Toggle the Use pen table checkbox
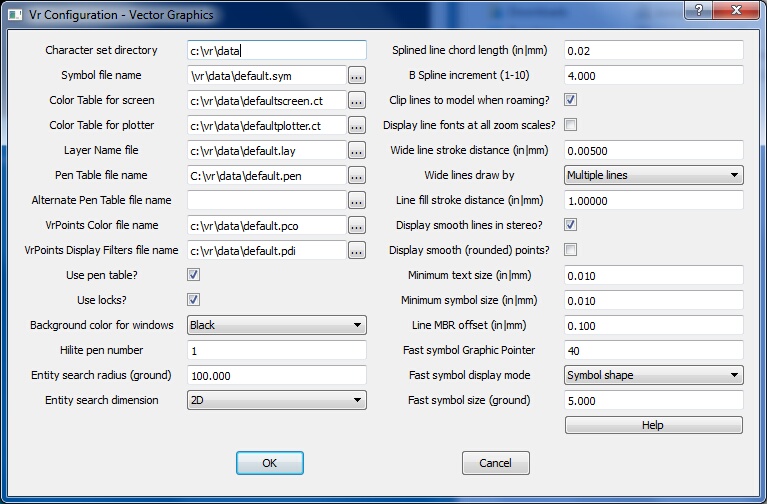This screenshot has height=504, width=767. tap(194, 275)
